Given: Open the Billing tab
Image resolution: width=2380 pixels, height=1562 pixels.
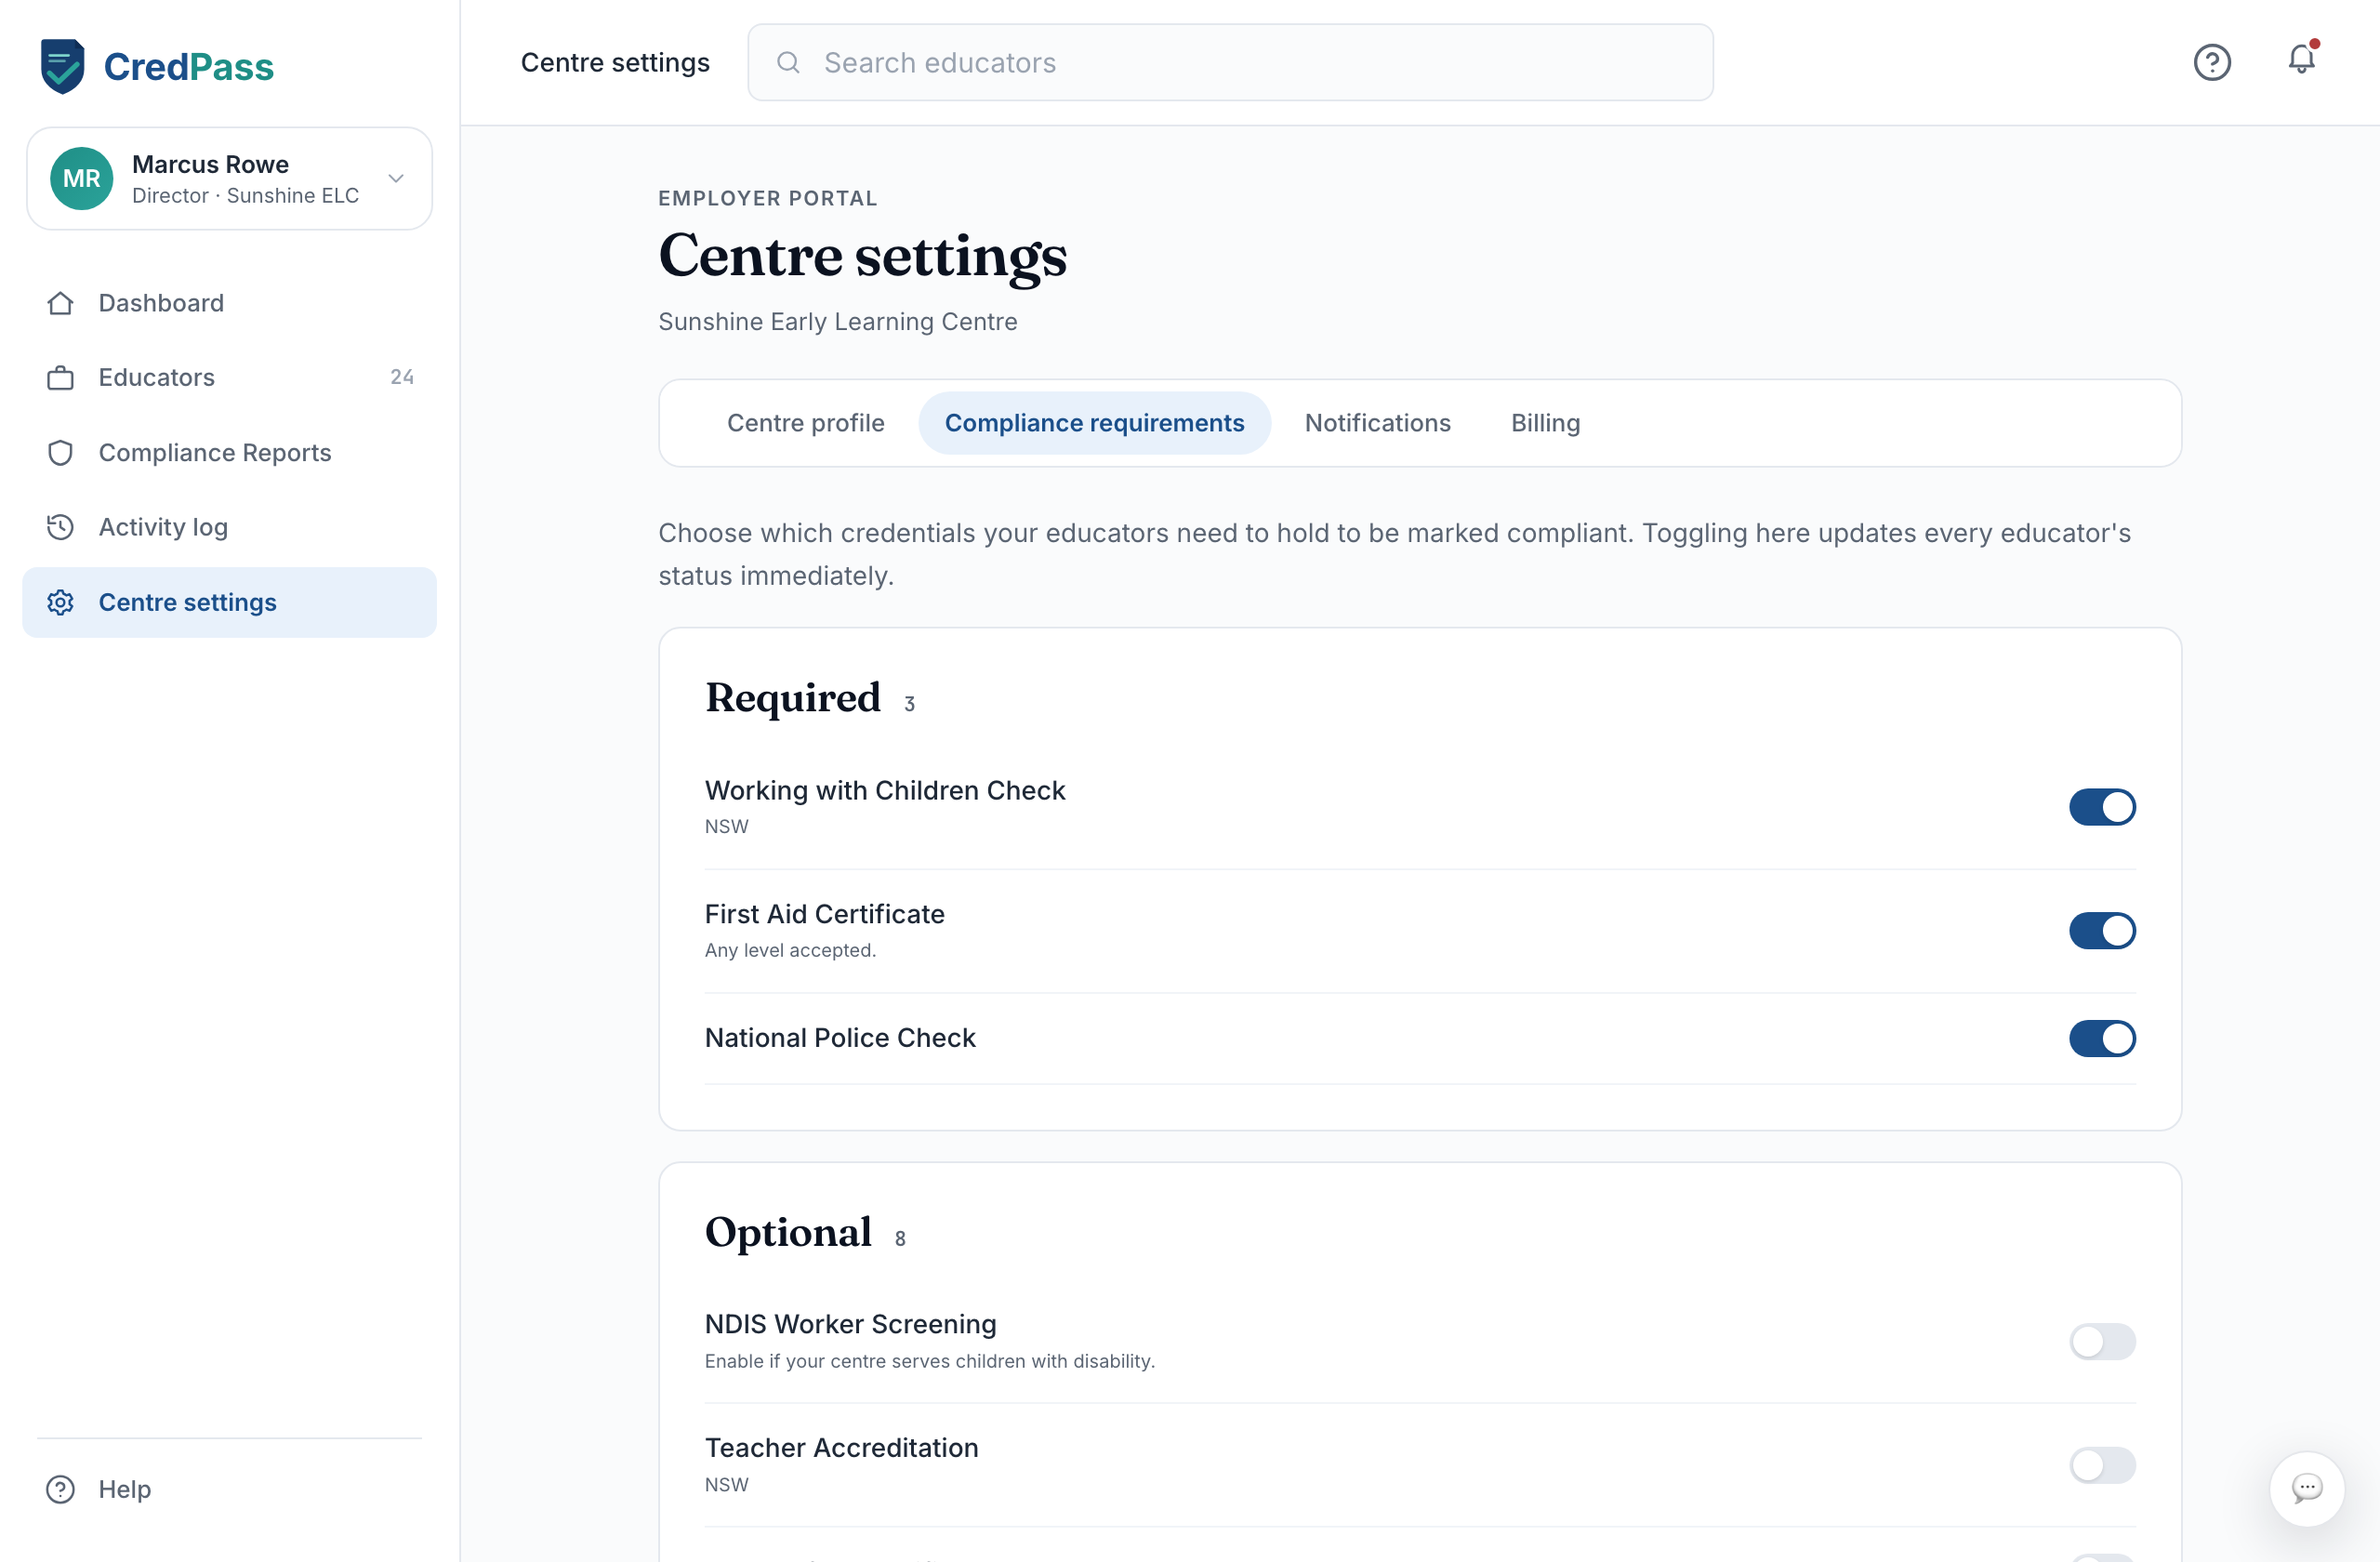Looking at the screenshot, I should point(1545,423).
